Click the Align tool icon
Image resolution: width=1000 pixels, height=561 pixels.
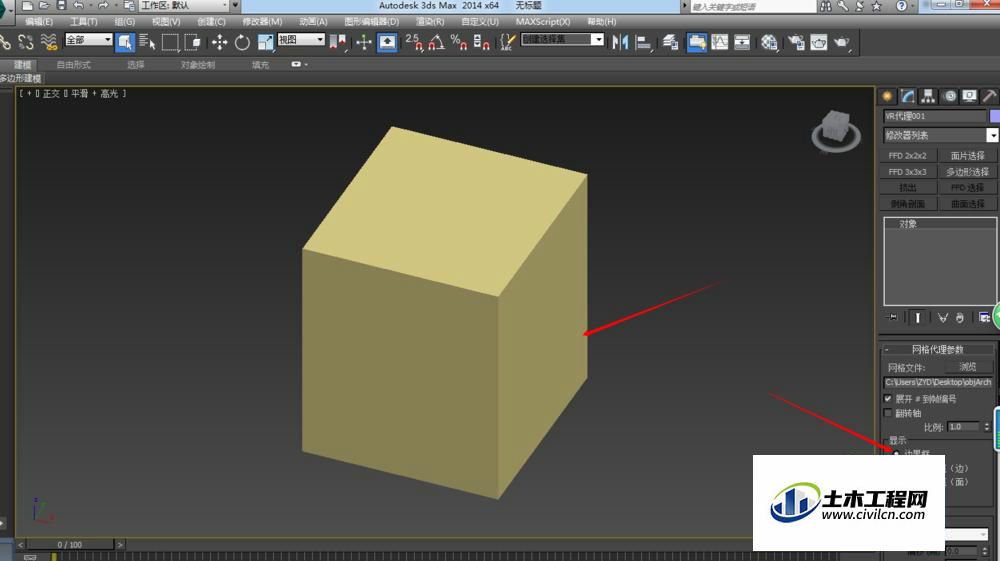coord(643,43)
